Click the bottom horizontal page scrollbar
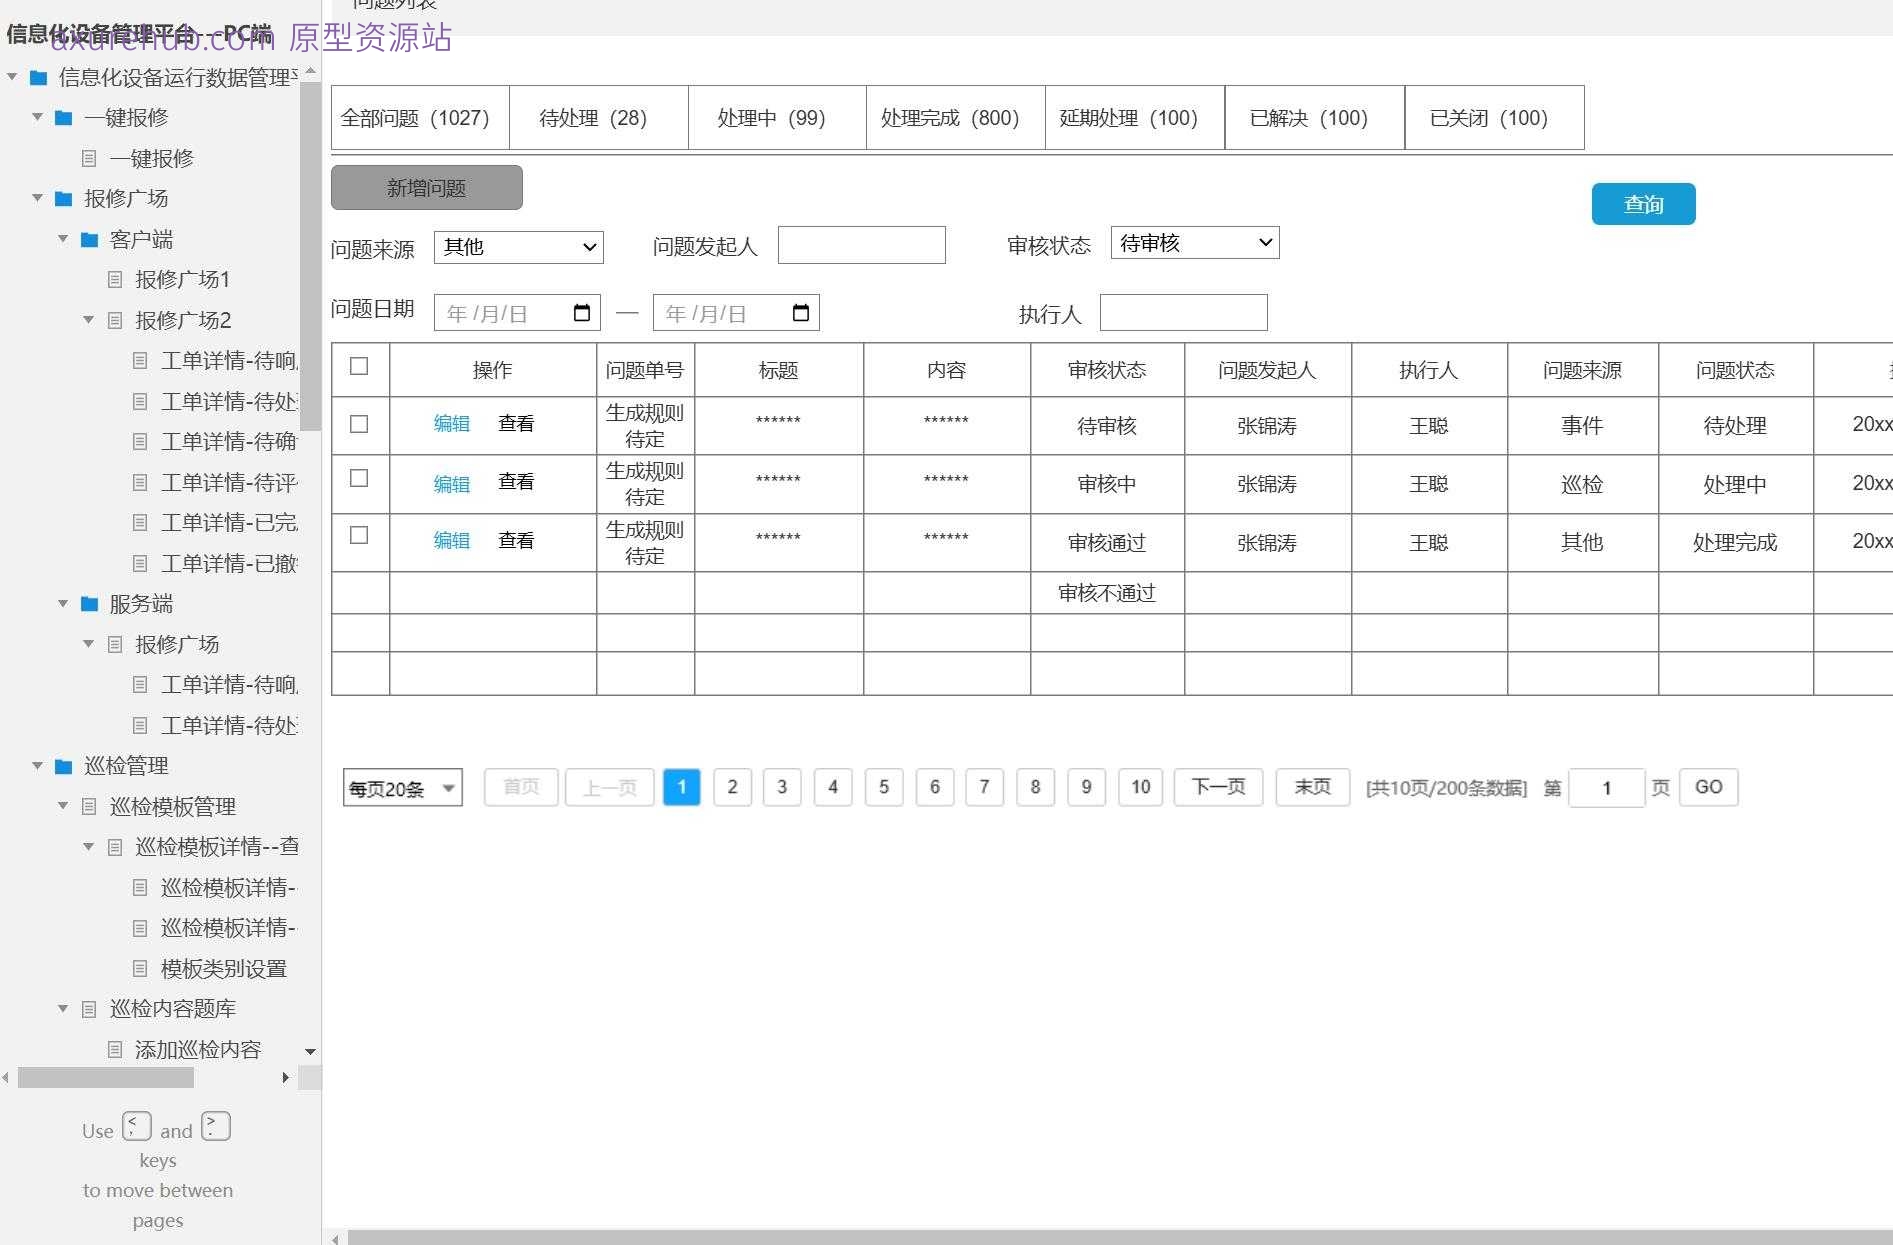 [1120, 1238]
